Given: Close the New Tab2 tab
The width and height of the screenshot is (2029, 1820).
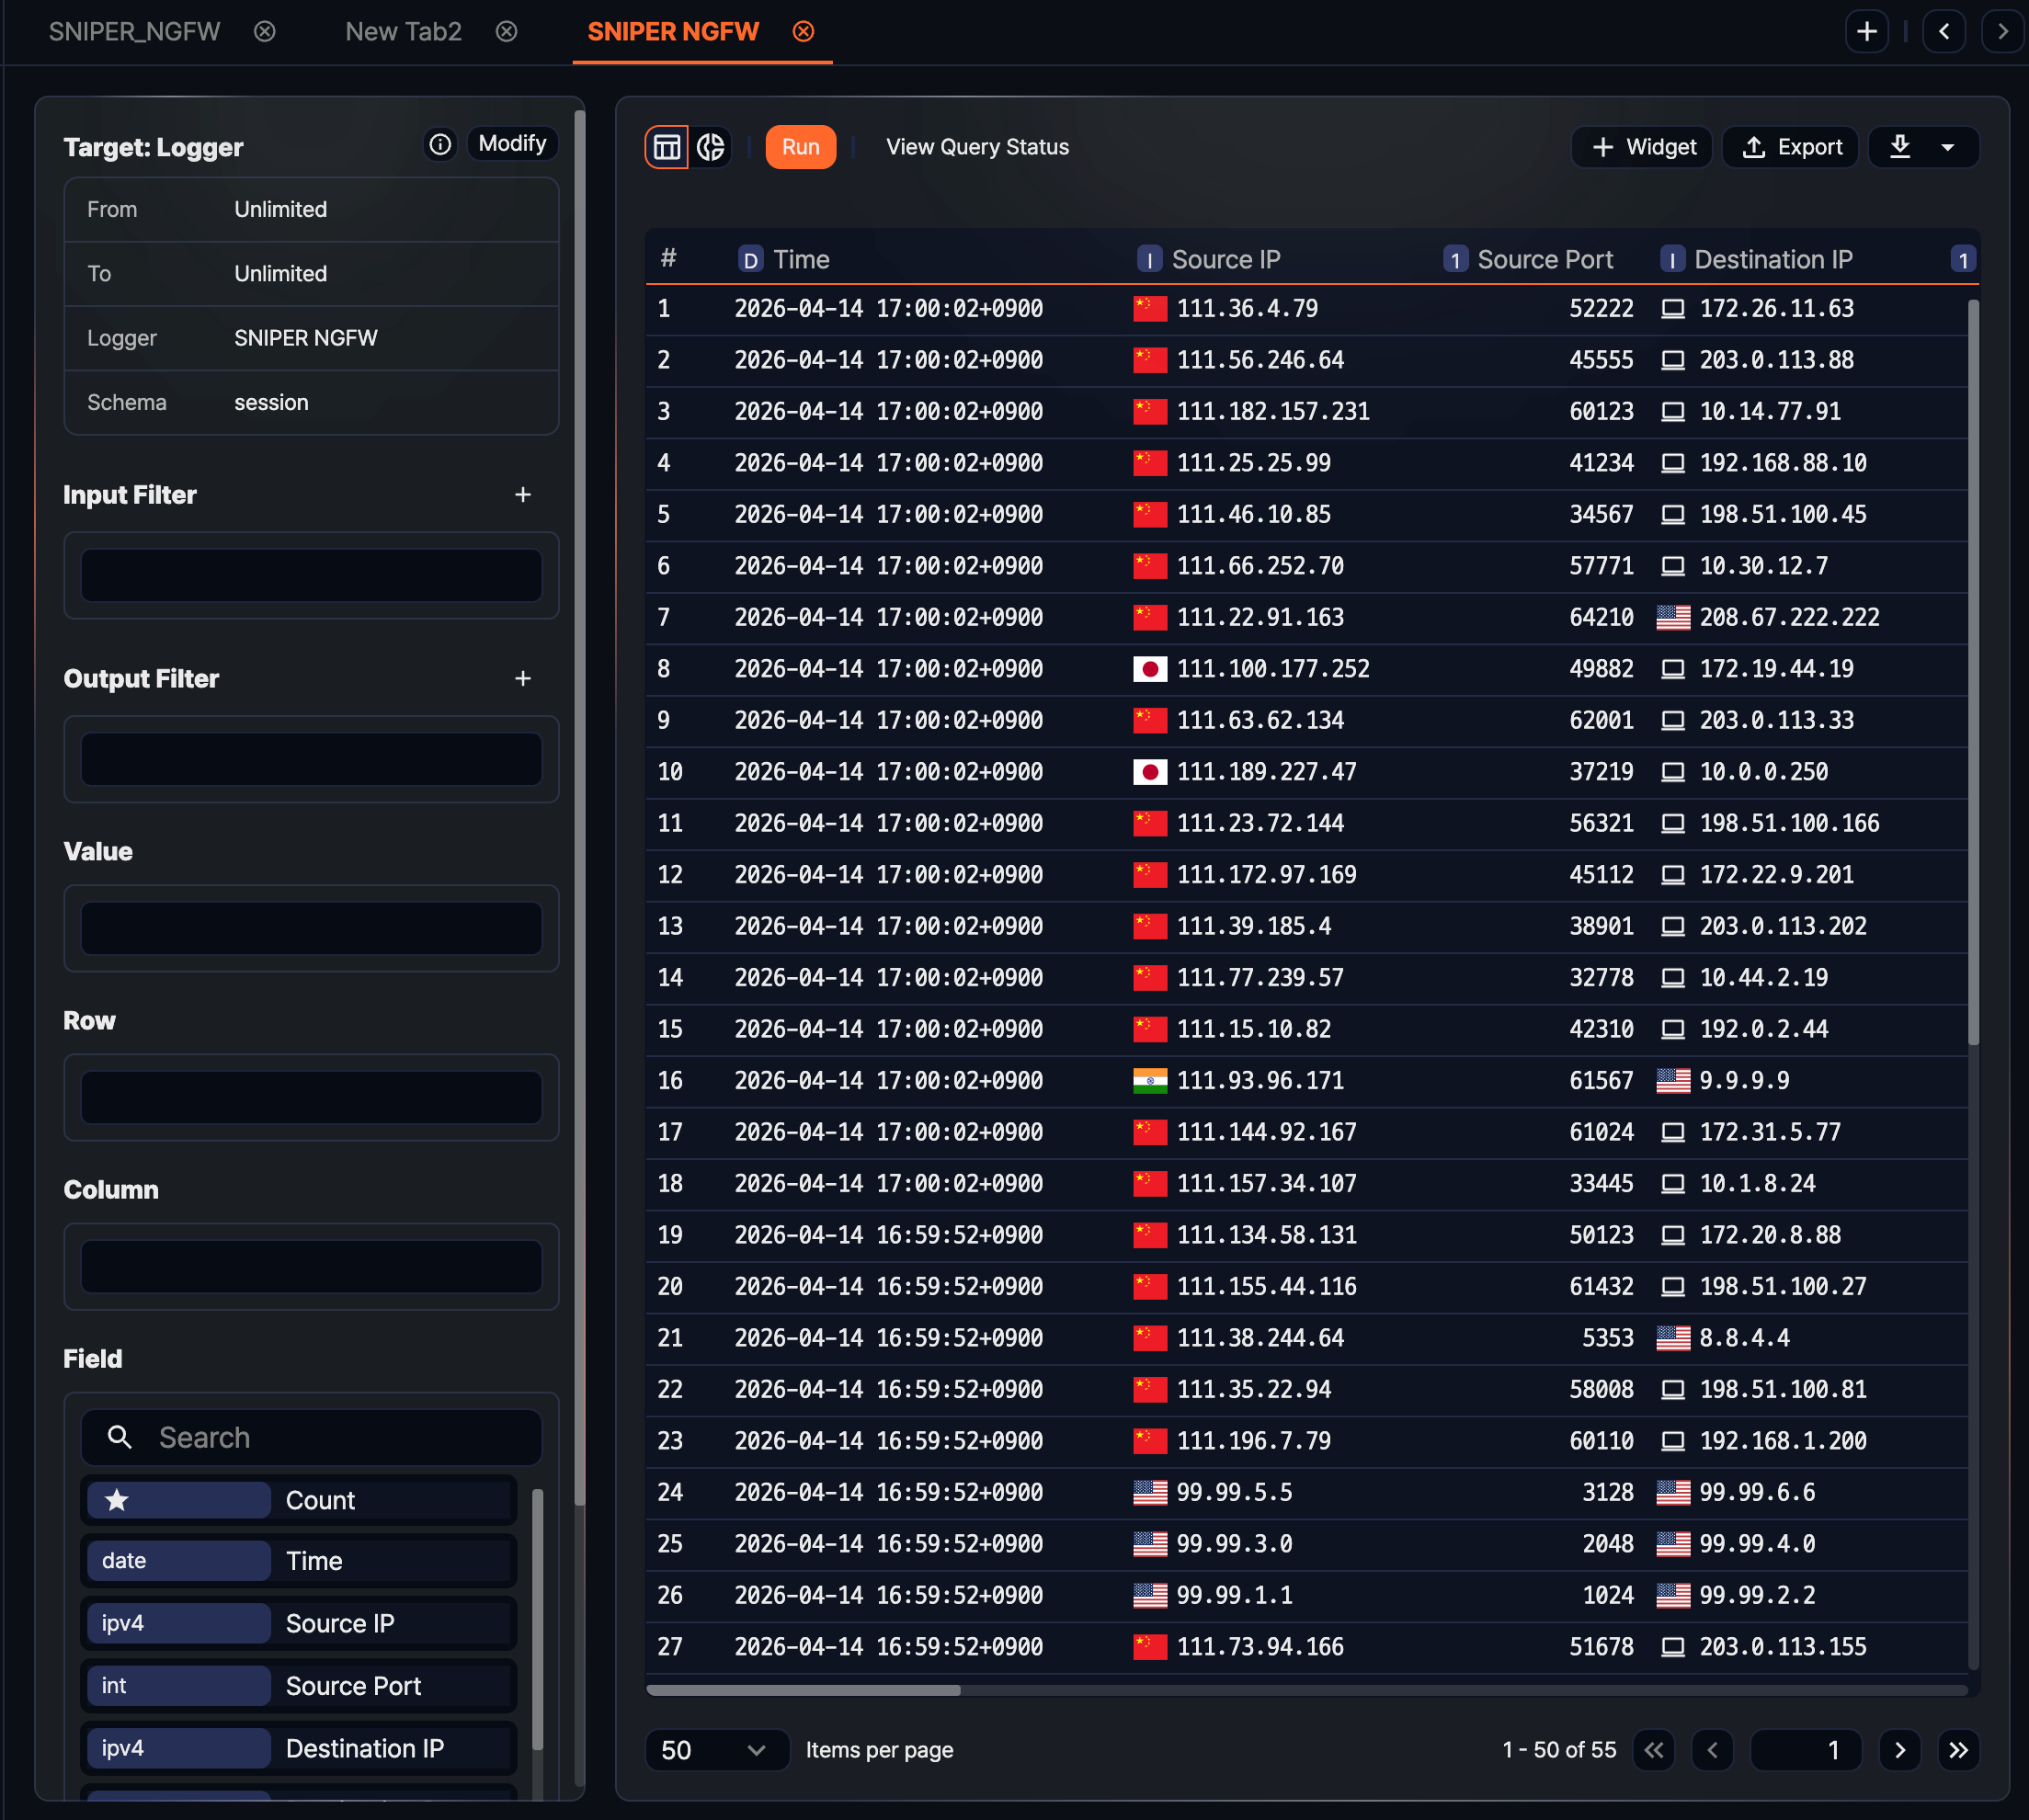Looking at the screenshot, I should pos(507,32).
